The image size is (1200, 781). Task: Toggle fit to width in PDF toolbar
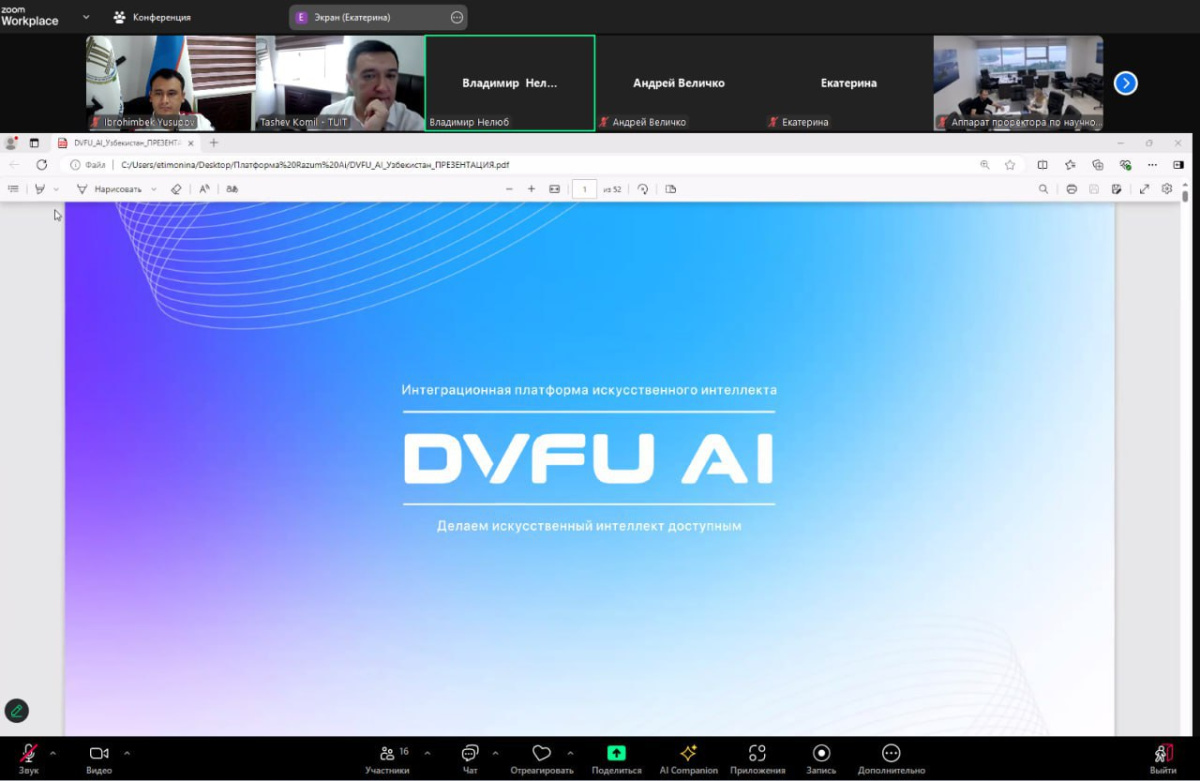554,189
